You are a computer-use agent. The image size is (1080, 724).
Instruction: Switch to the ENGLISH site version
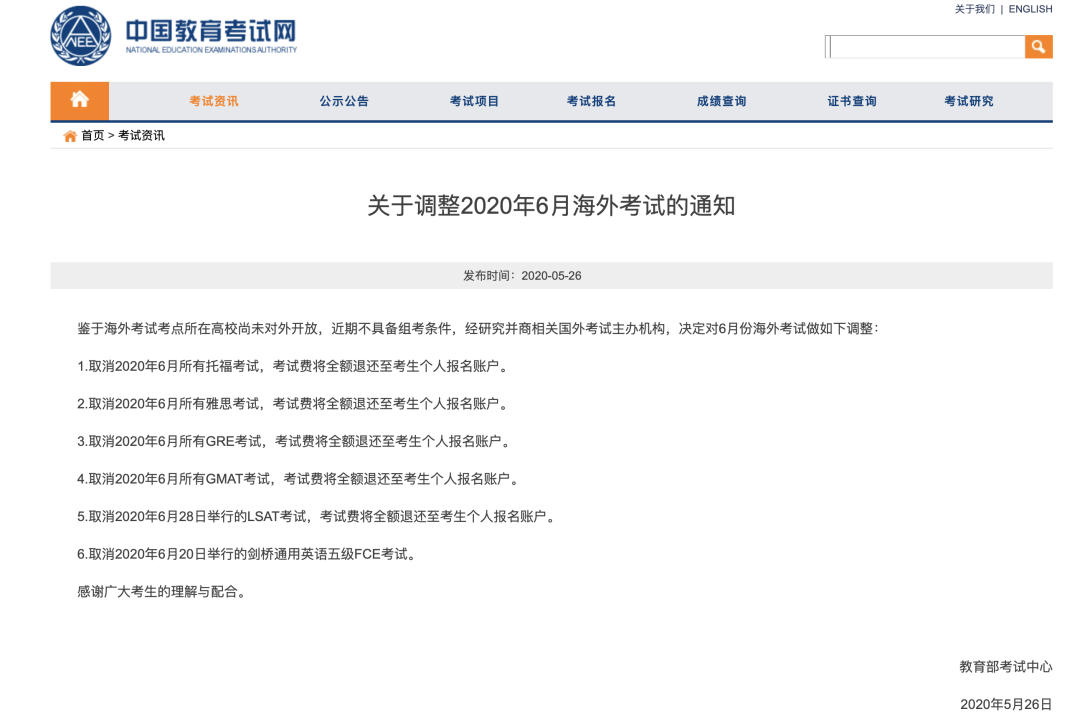pyautogui.click(x=1030, y=9)
